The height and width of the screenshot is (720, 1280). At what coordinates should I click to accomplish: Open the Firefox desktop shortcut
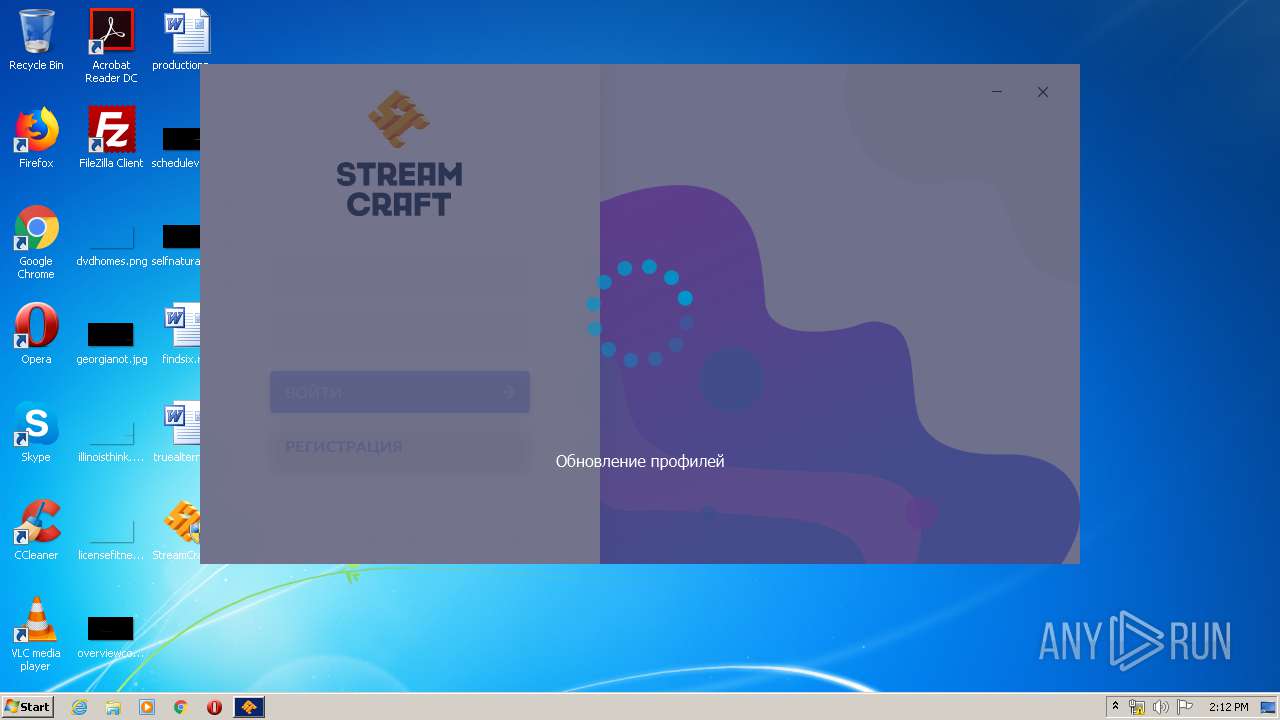(x=36, y=138)
